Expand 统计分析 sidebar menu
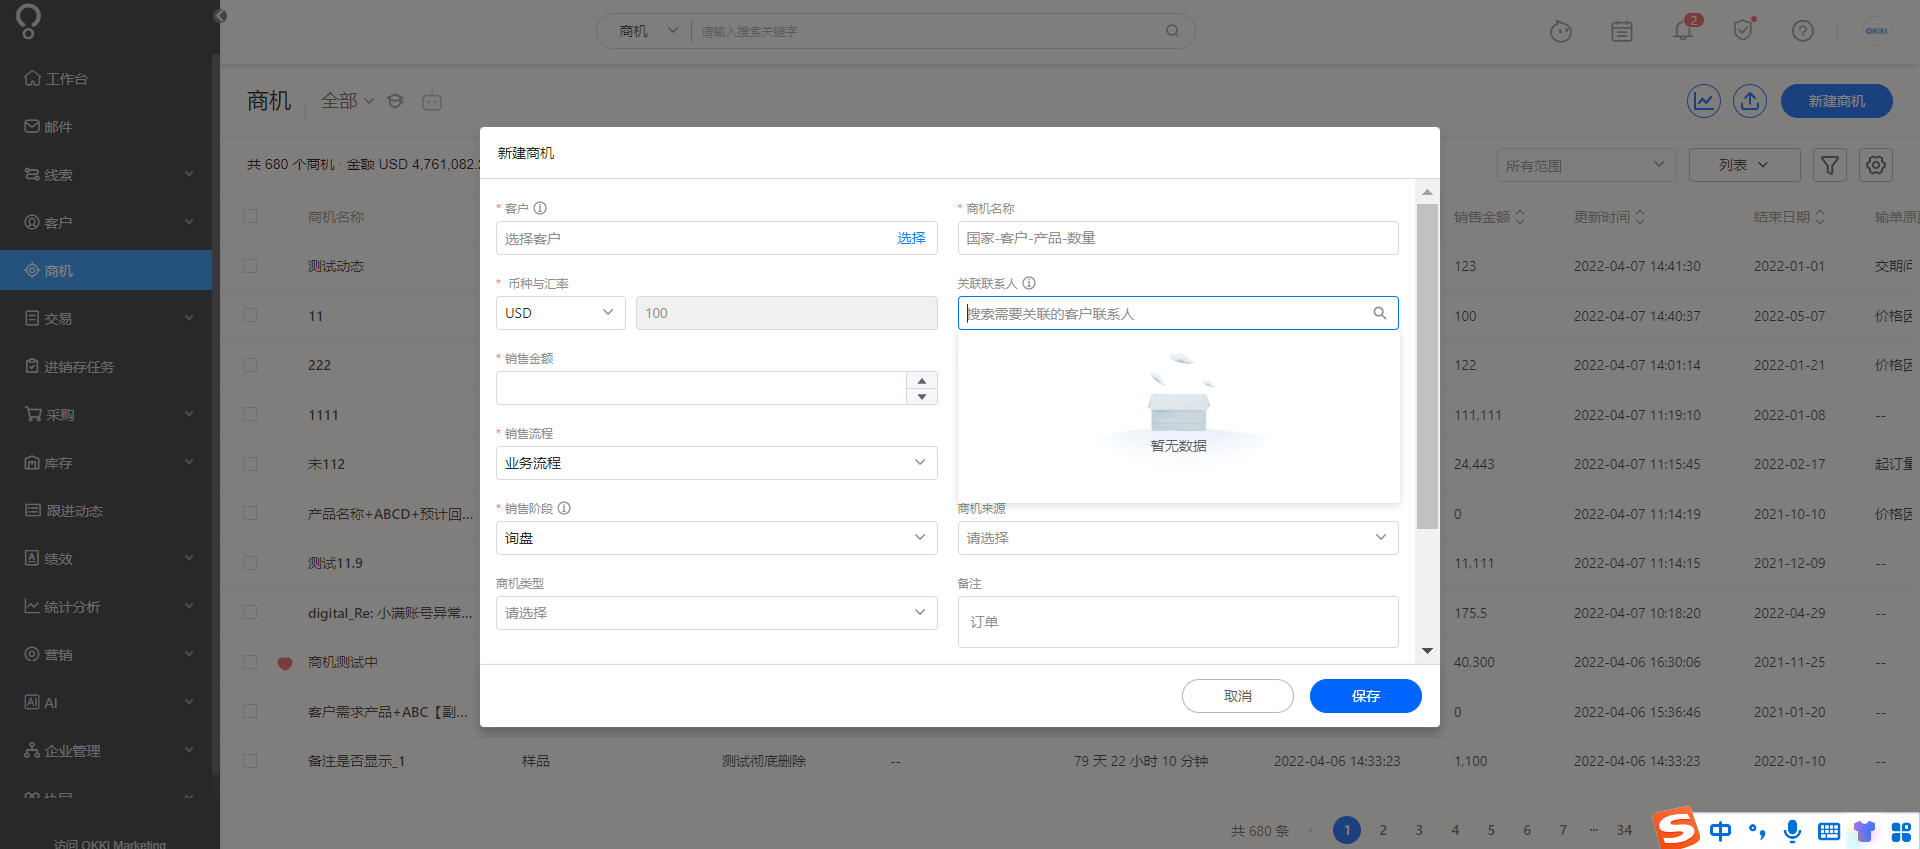The width and height of the screenshot is (1920, 849). click(x=106, y=607)
